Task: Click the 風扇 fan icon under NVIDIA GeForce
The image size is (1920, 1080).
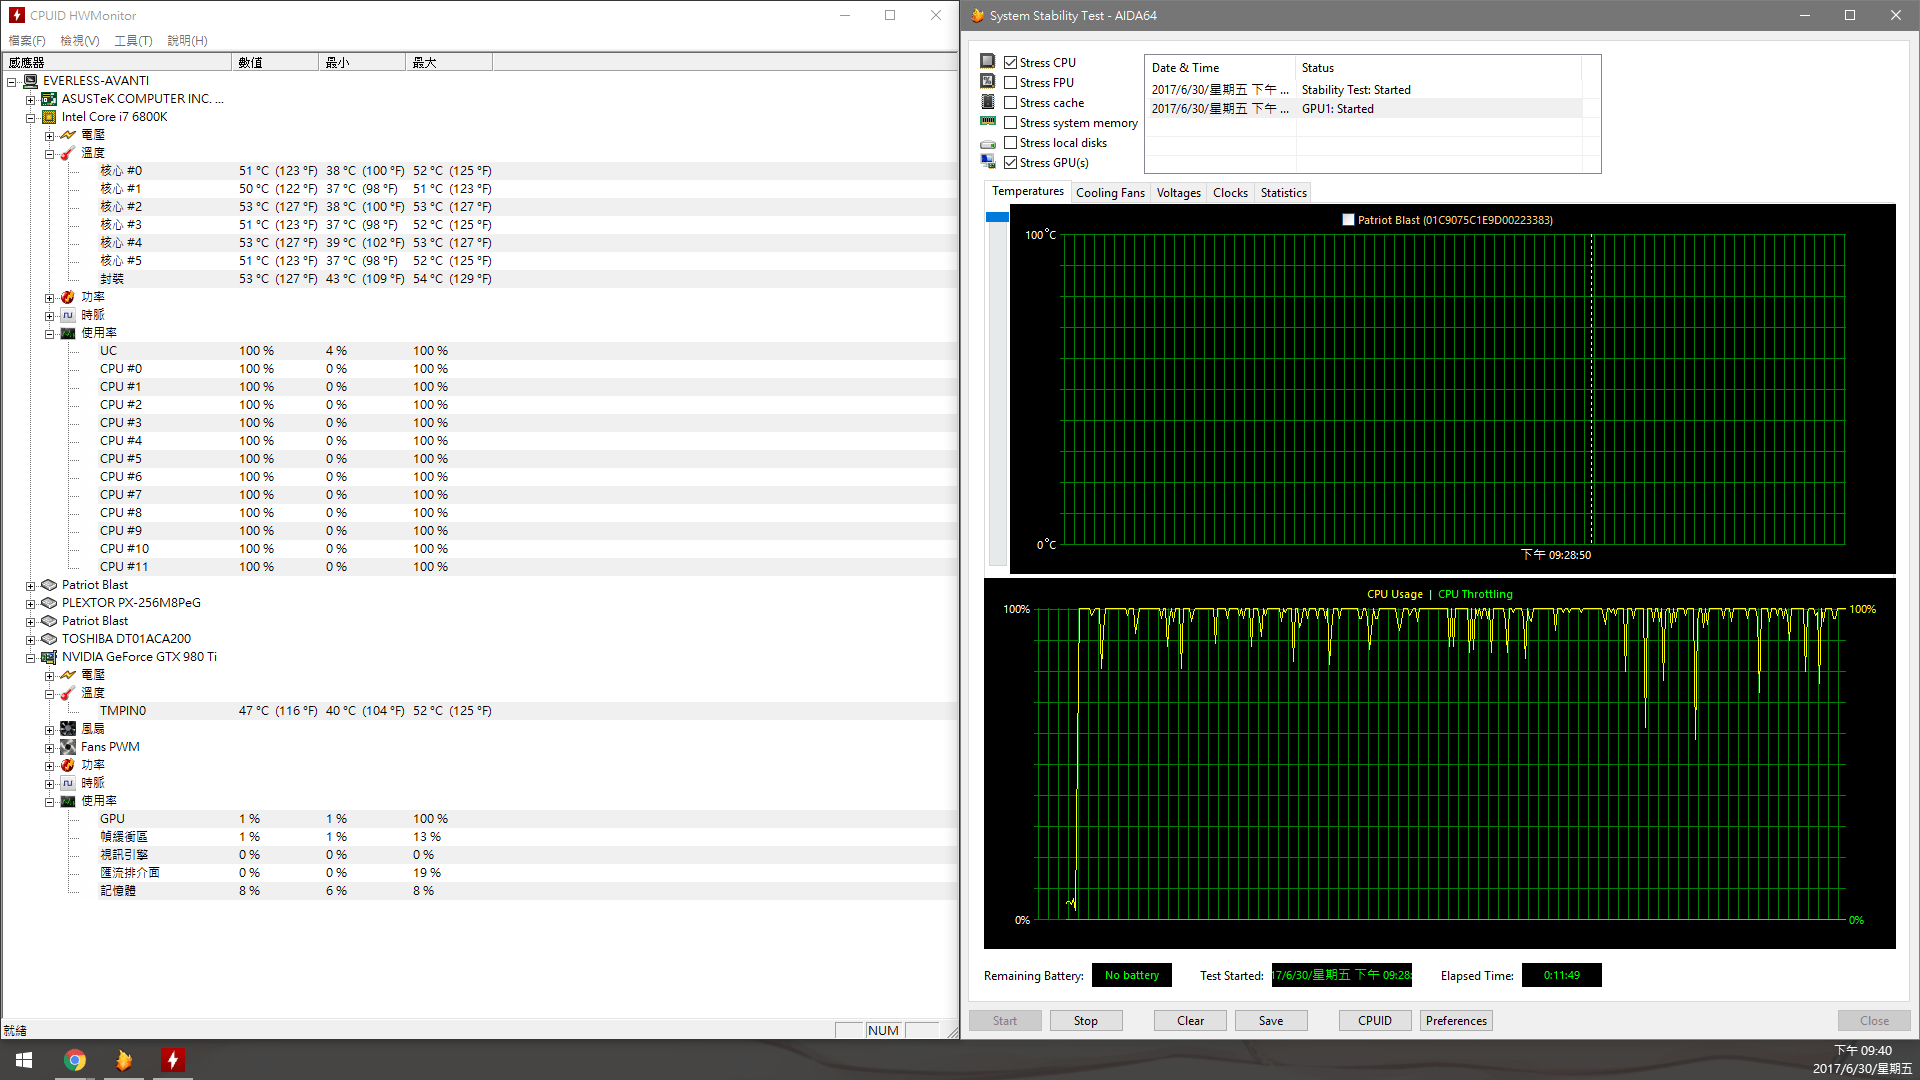Action: pyautogui.click(x=68, y=729)
